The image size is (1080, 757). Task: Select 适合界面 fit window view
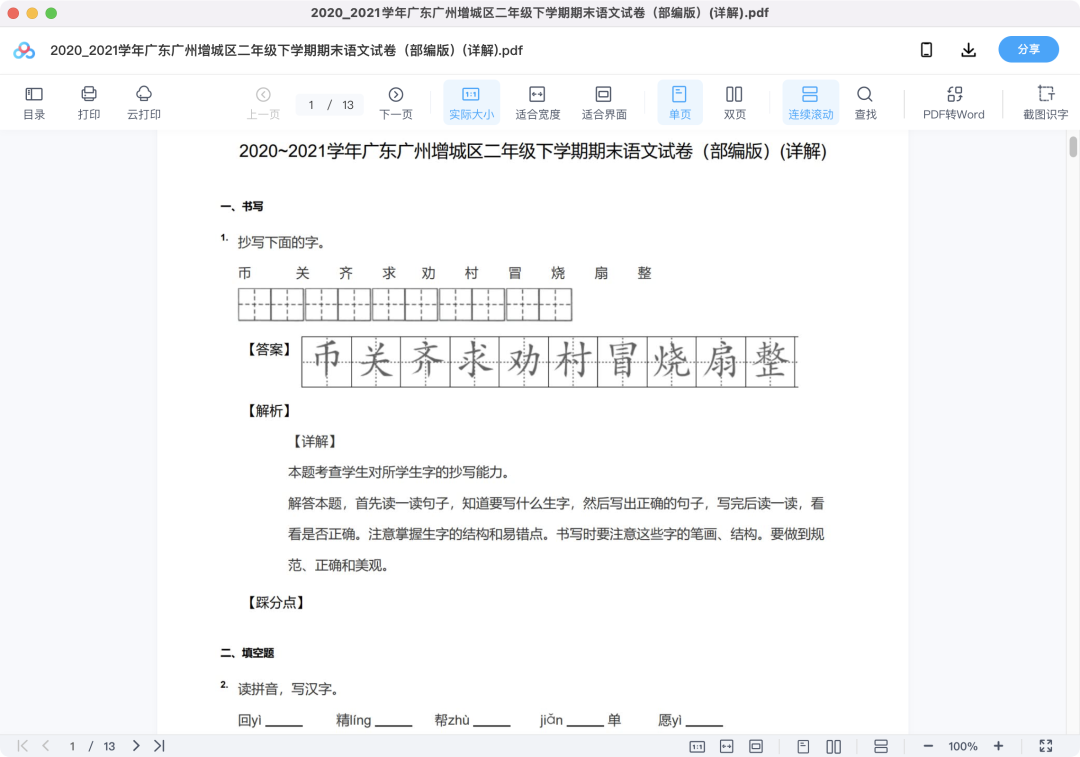click(x=603, y=103)
